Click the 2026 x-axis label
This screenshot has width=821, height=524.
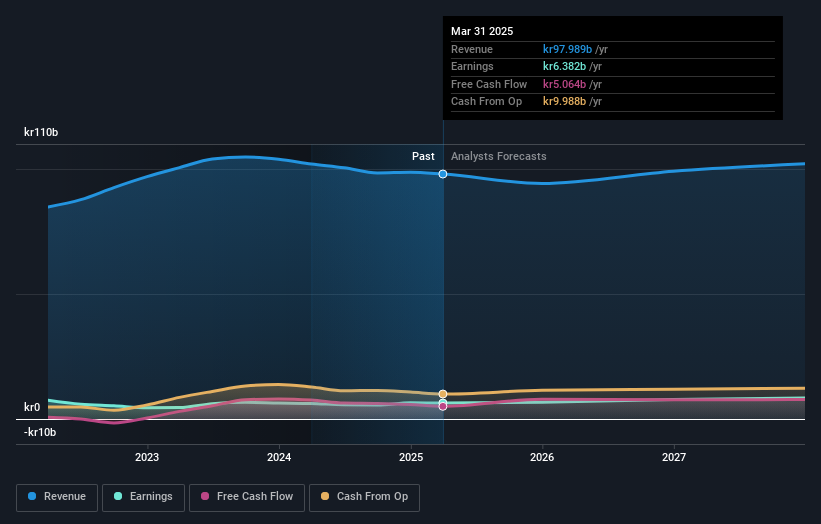click(542, 457)
